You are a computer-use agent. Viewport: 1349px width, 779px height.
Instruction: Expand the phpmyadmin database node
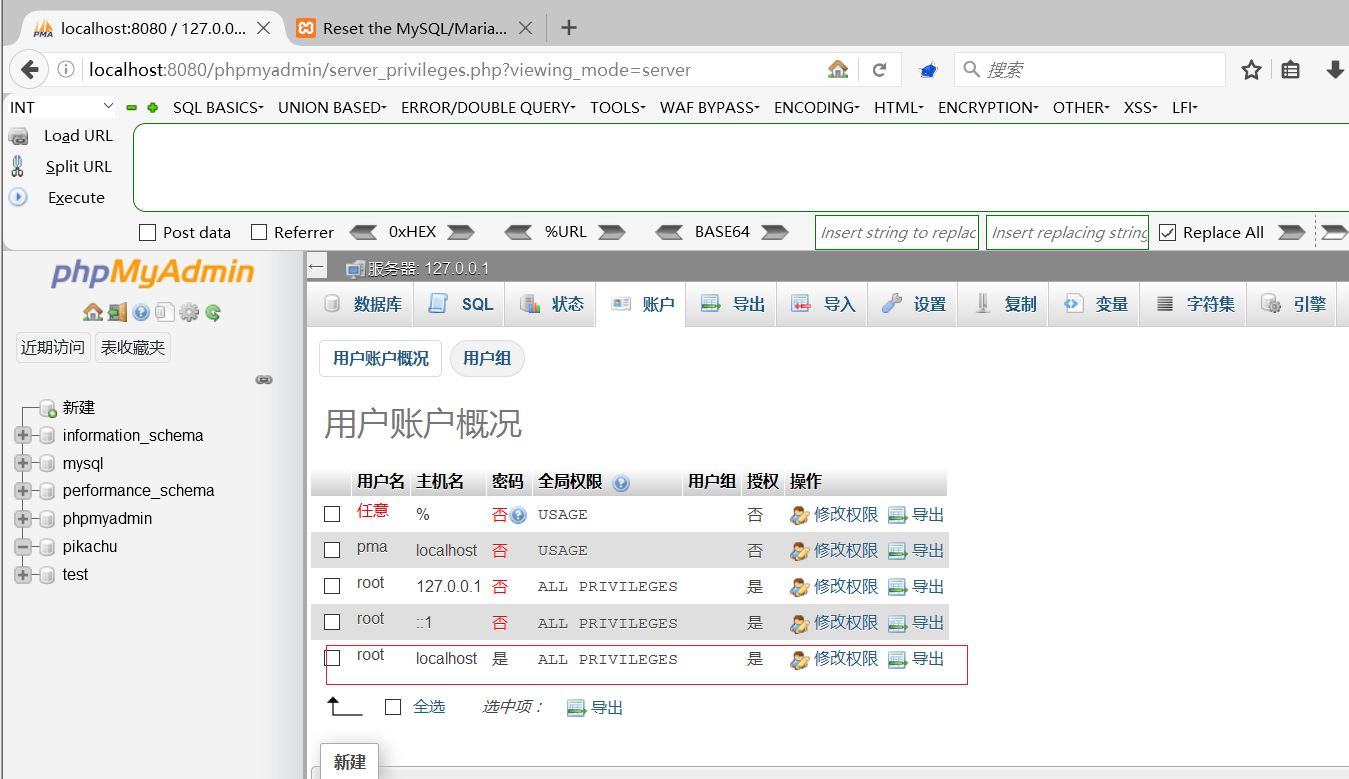click(x=23, y=519)
